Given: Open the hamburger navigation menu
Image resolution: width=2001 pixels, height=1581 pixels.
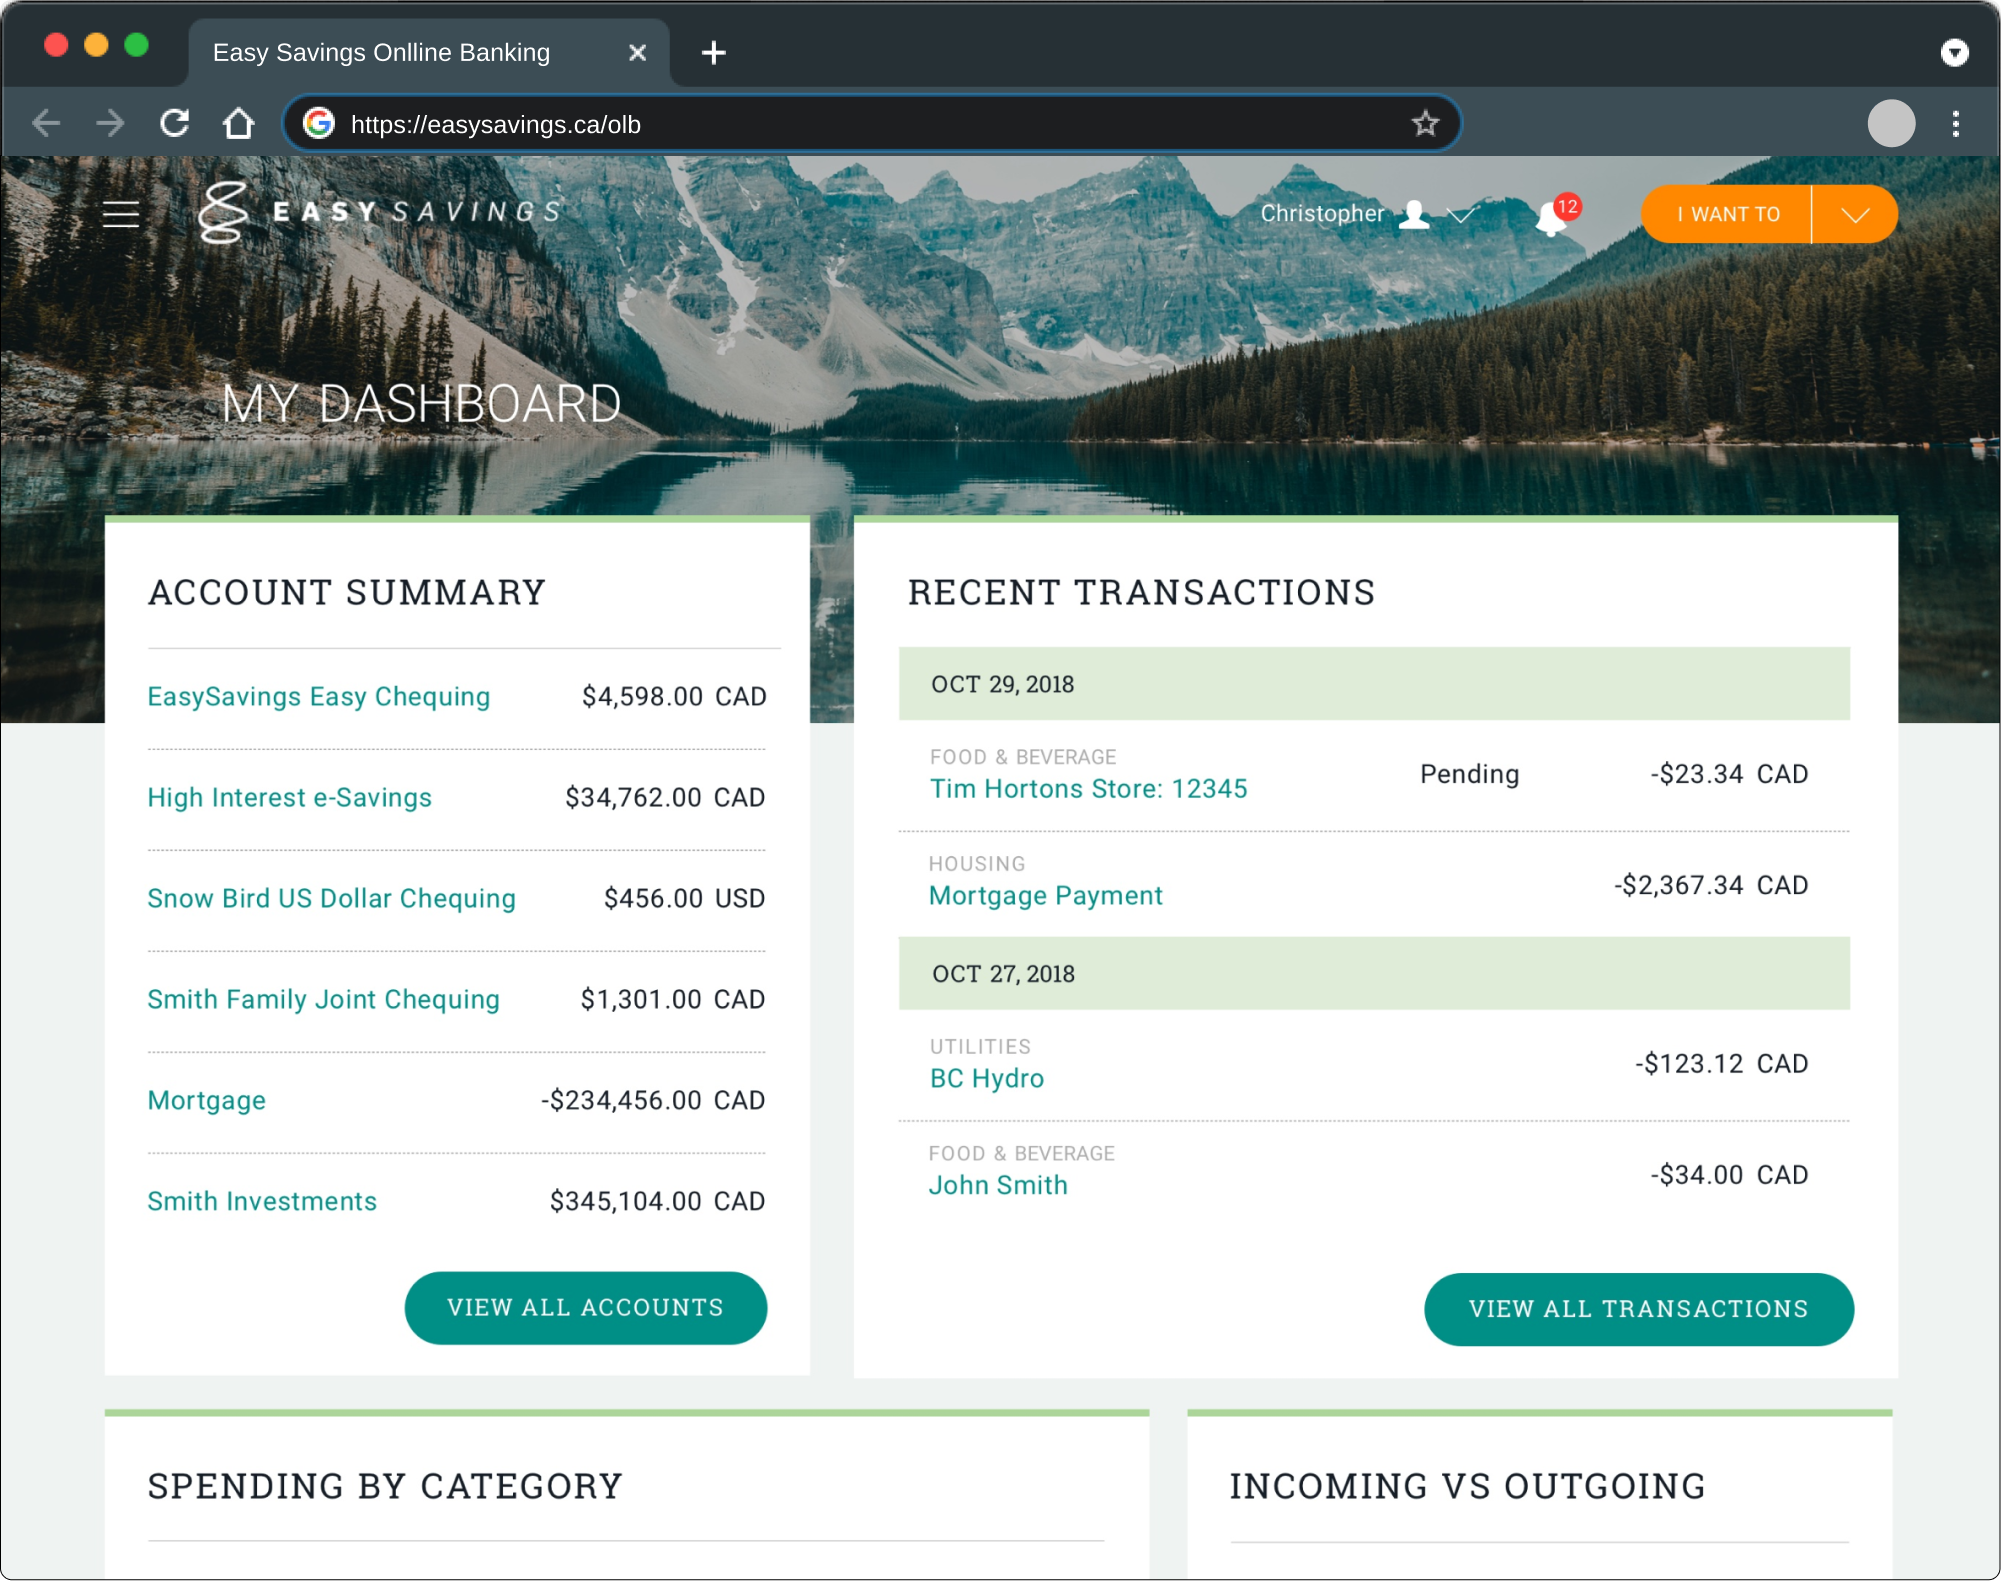Looking at the screenshot, I should coord(120,213).
